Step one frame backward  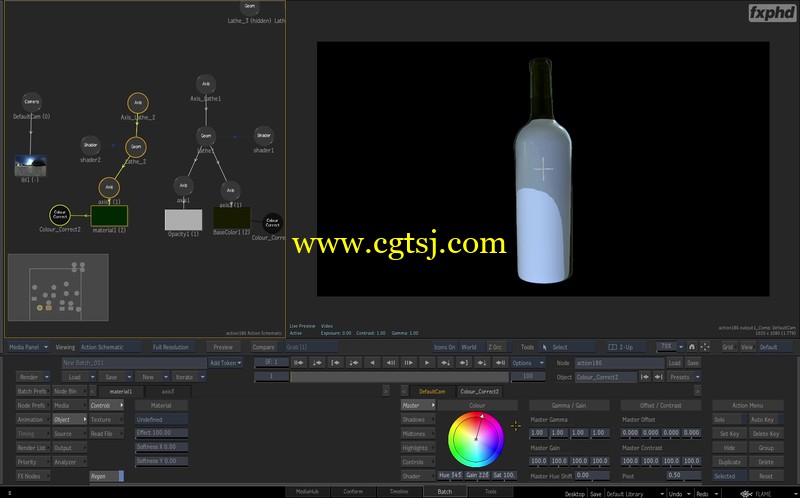coord(391,363)
